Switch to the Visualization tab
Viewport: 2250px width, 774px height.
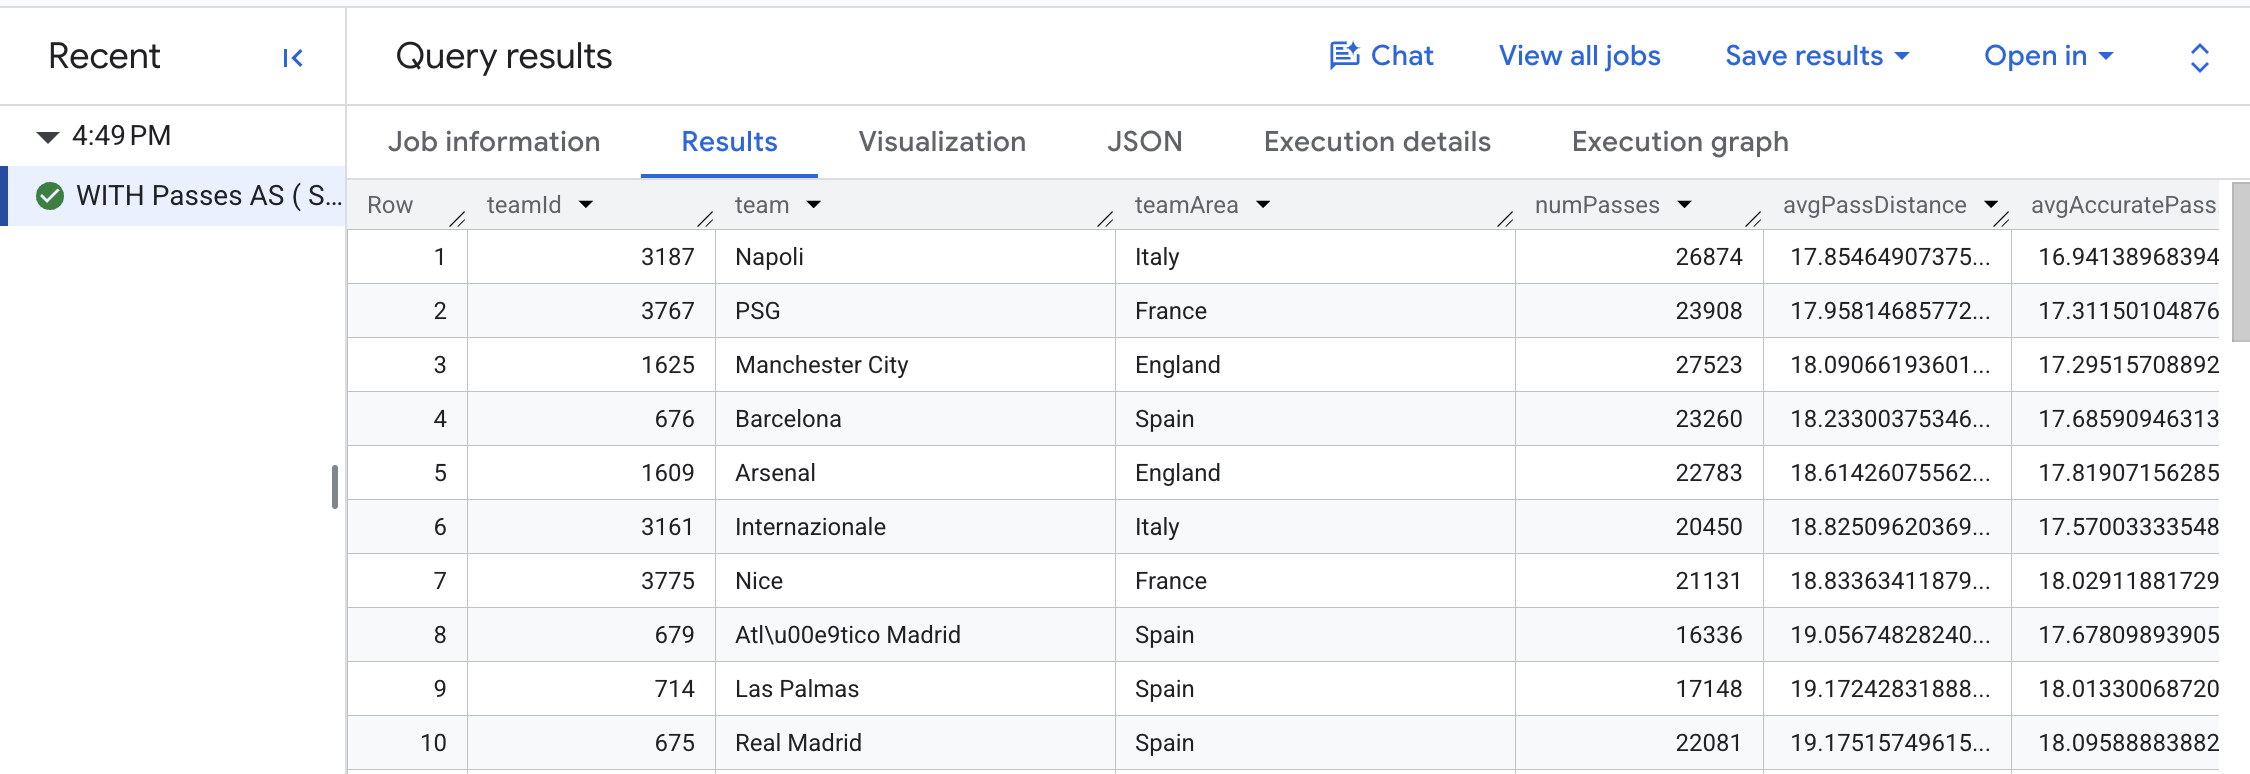942,142
